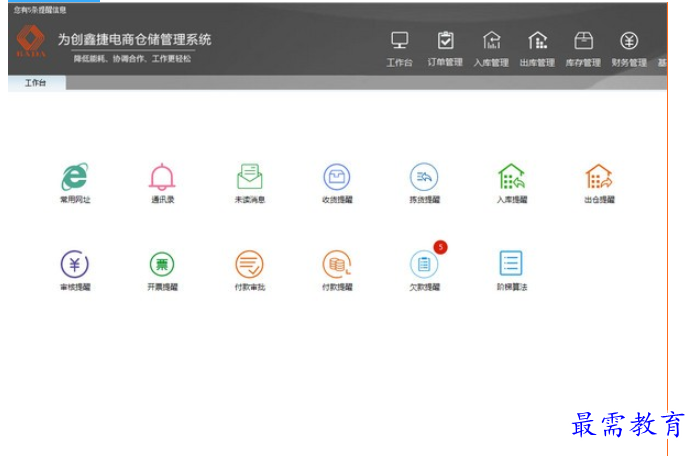
Task: Open the blue list icon in second row
Action: pyautogui.click(x=511, y=264)
